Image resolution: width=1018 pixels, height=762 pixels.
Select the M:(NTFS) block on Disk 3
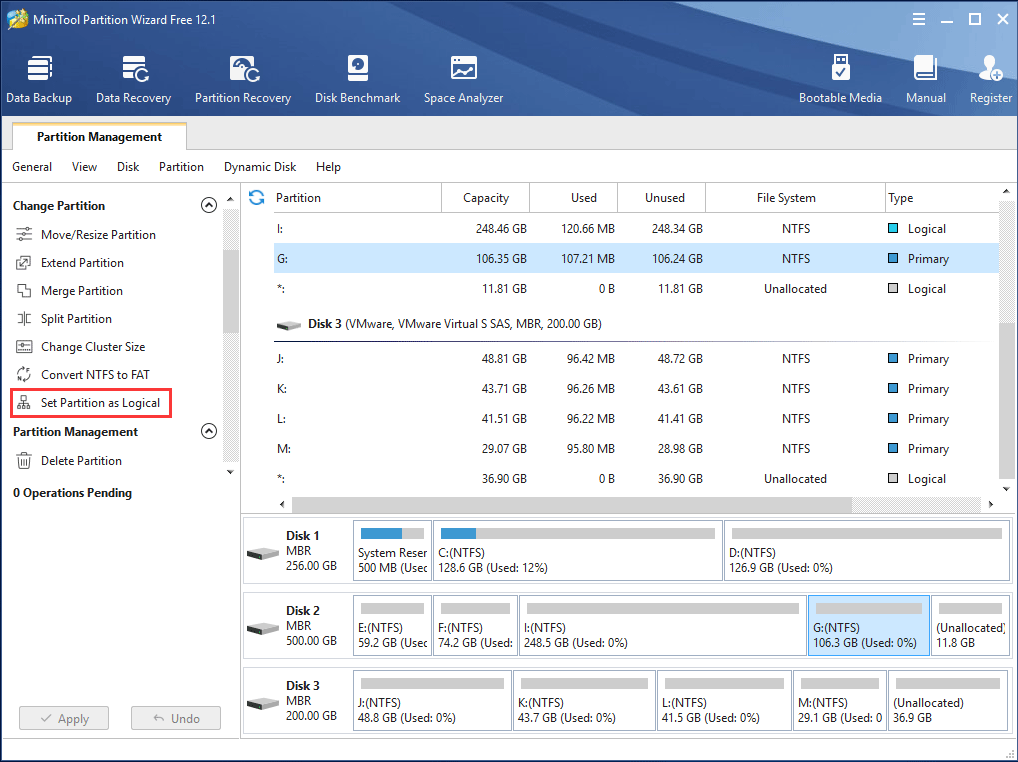tap(840, 700)
